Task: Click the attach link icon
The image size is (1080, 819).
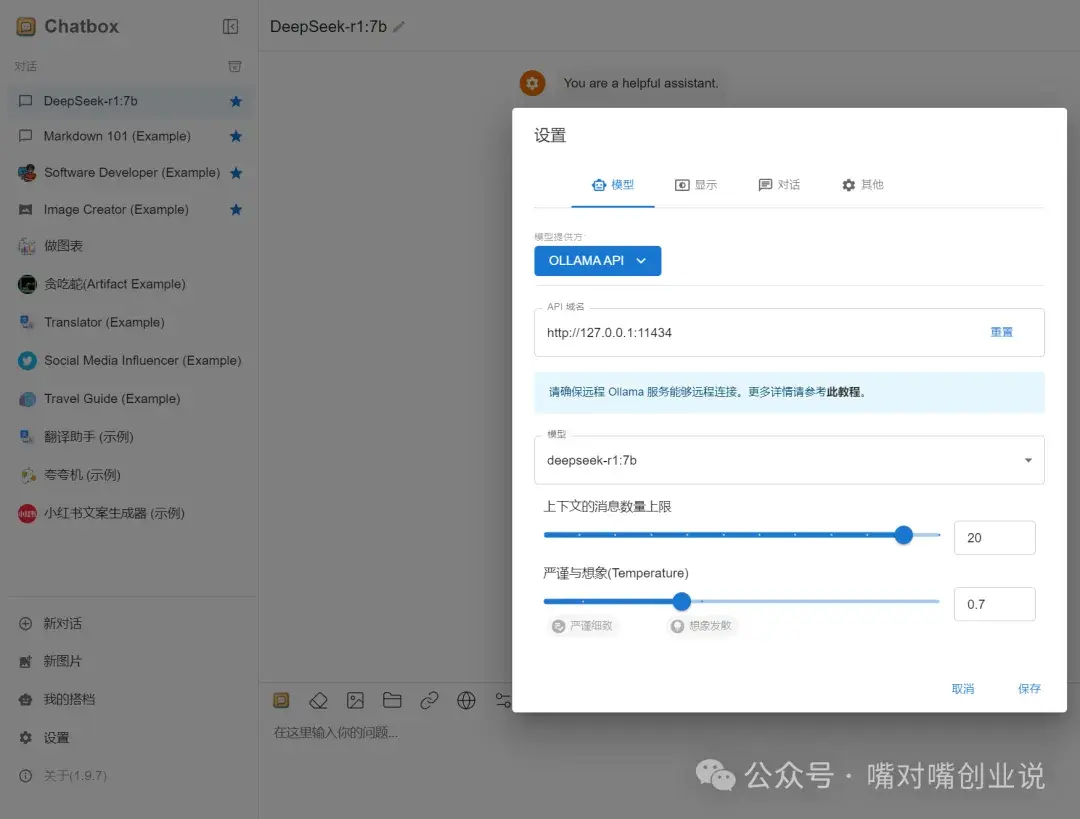Action: point(429,701)
